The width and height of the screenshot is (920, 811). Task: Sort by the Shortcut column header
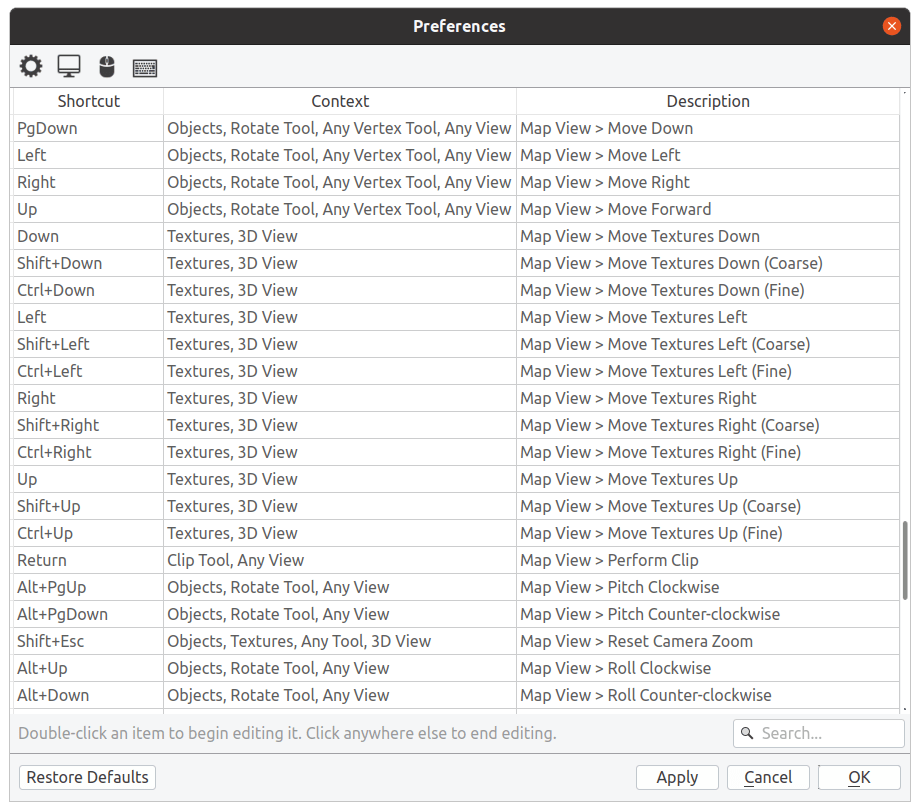tap(88, 101)
